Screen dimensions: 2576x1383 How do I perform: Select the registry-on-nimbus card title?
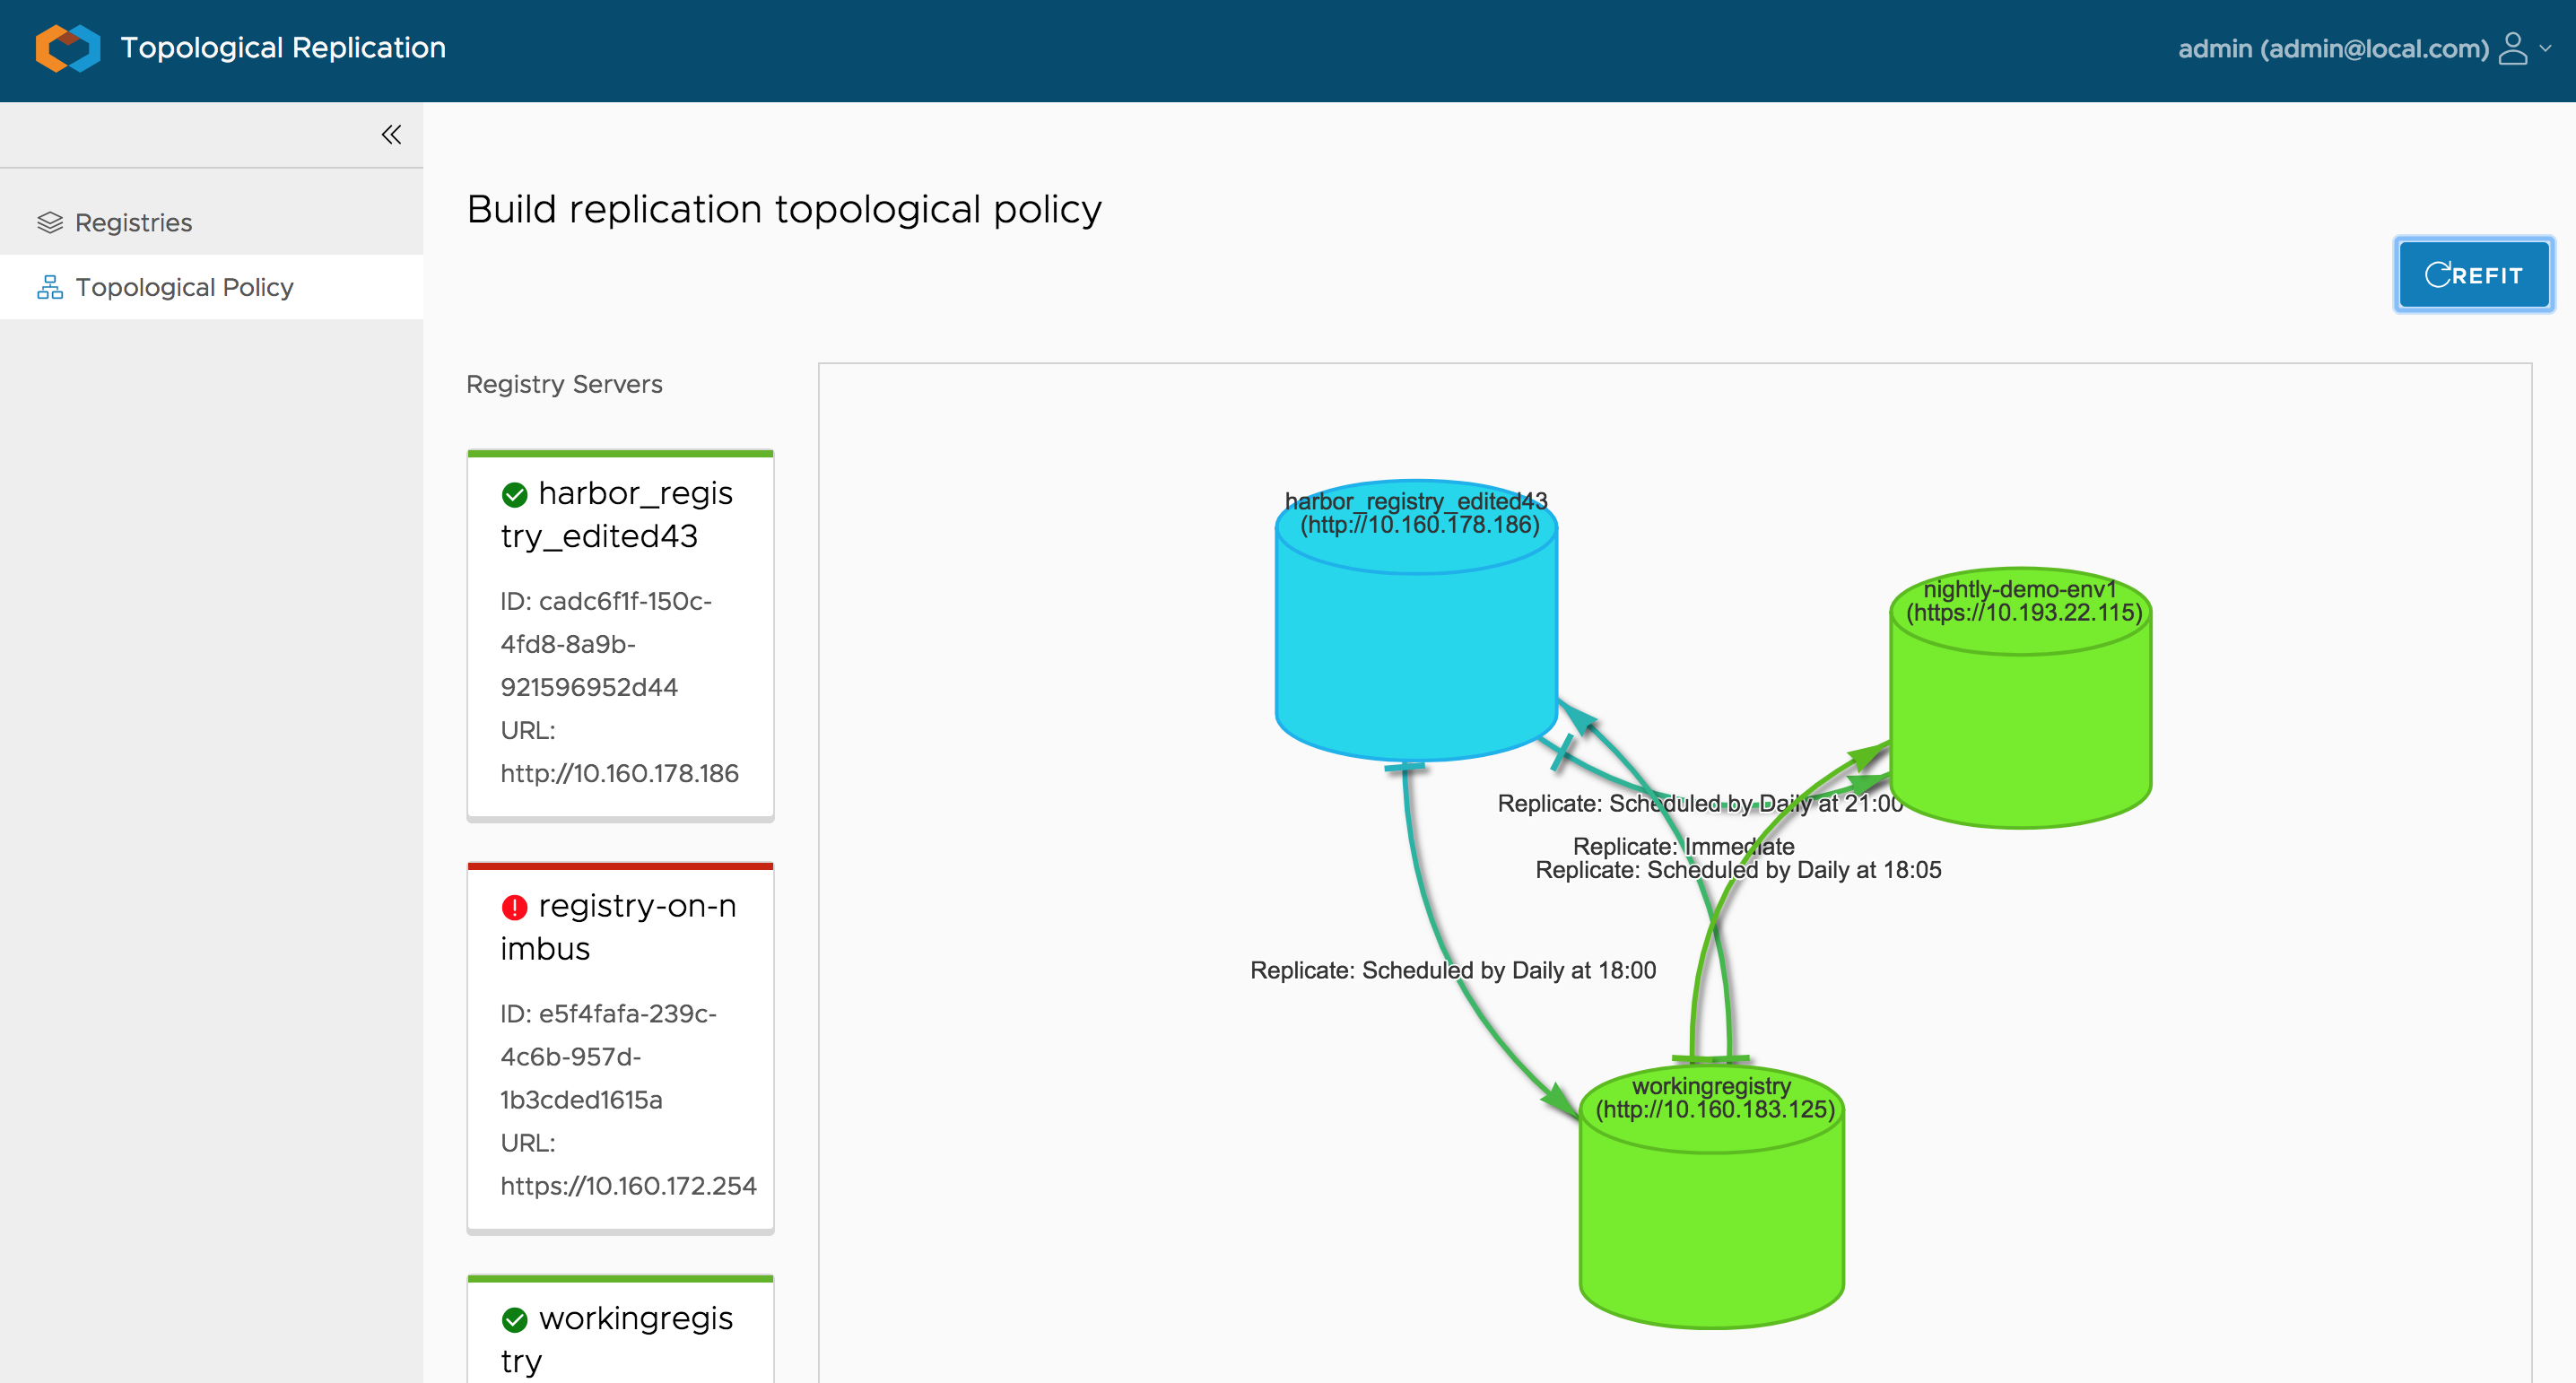[x=618, y=927]
